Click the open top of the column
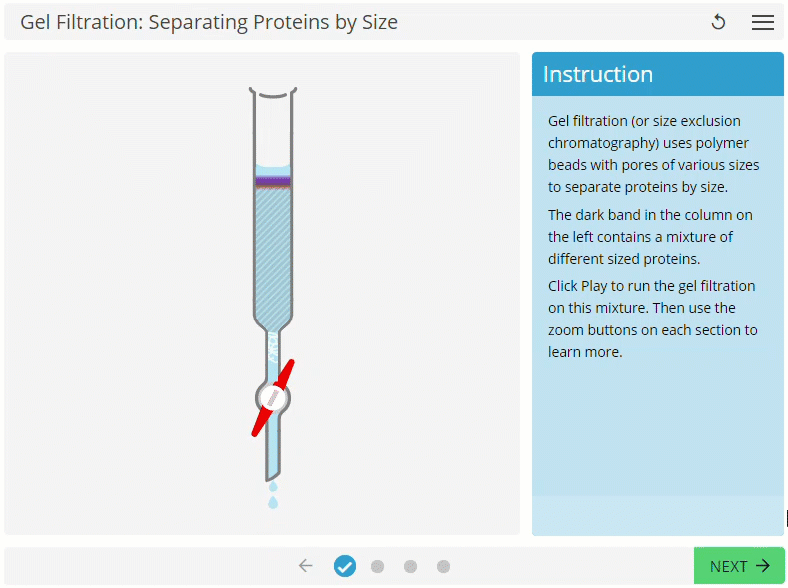Image resolution: width=788 pixels, height=588 pixels. (273, 93)
